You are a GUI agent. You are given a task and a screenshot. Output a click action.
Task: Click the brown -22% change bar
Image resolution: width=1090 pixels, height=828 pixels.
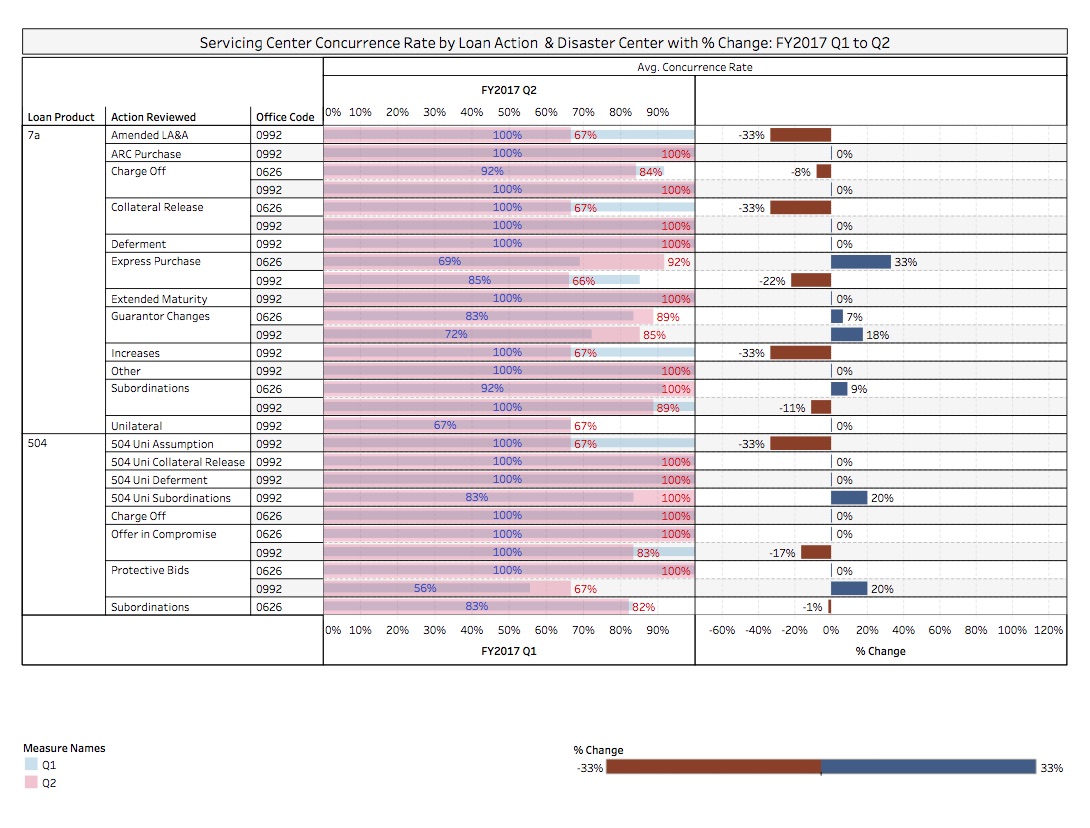(811, 281)
